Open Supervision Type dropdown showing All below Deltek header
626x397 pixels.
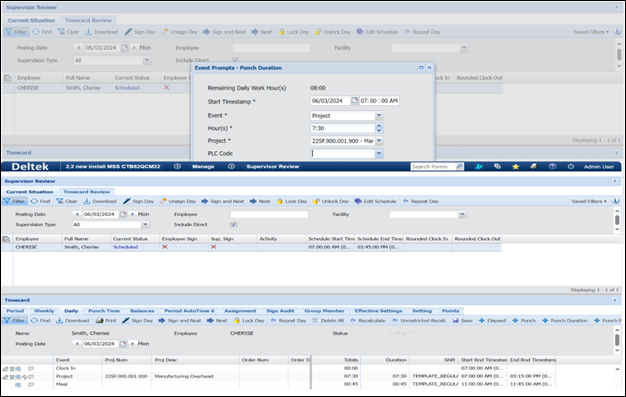[x=145, y=224]
